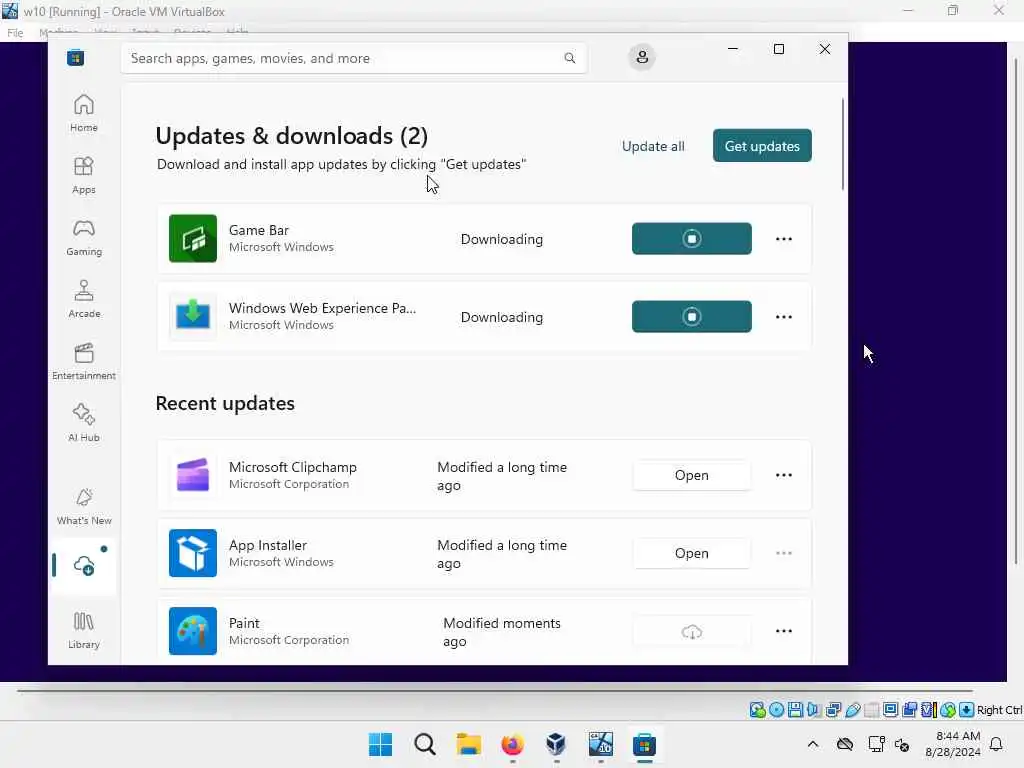Click the Game Bar name text
This screenshot has height=768, width=1024.
(x=259, y=231)
